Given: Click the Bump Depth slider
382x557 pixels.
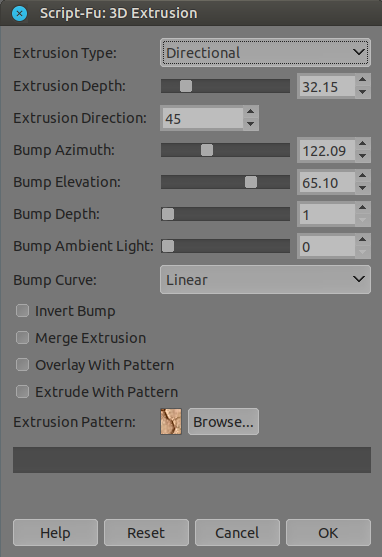Looking at the screenshot, I should click(225, 214).
